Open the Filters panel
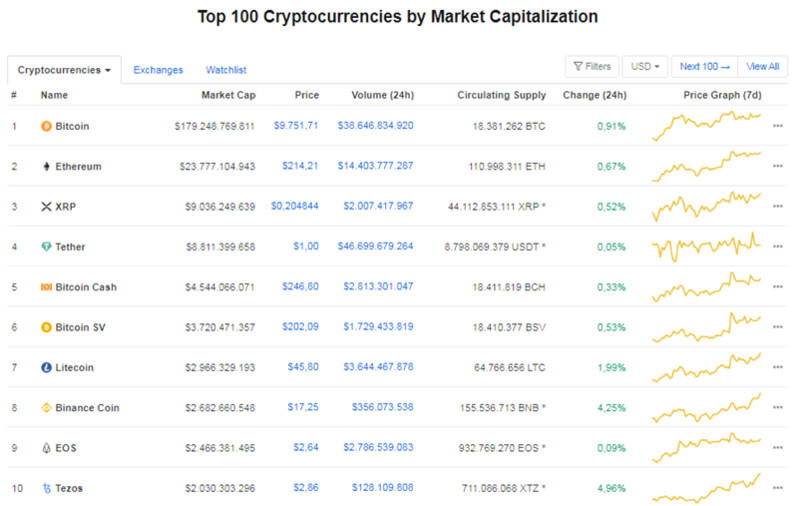Screen dimensions: 798x506 (591, 67)
